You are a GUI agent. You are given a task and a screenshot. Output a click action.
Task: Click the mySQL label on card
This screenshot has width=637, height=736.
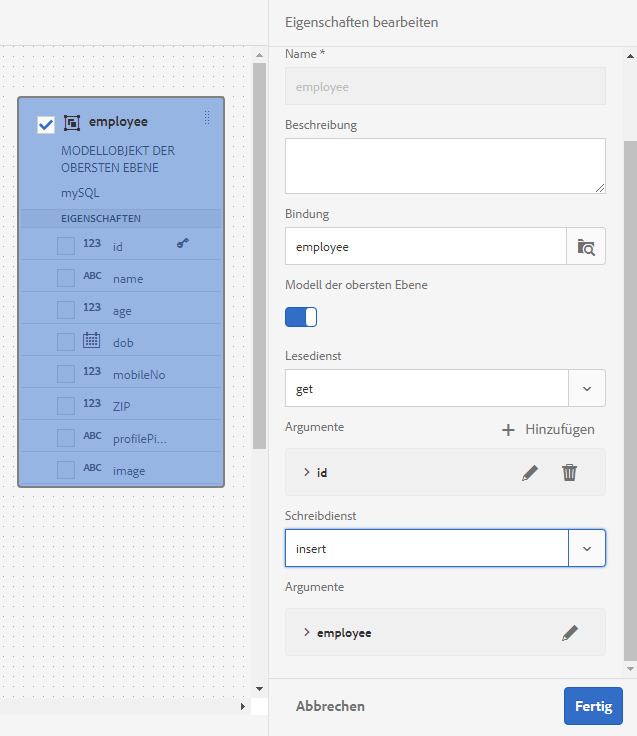click(80, 193)
